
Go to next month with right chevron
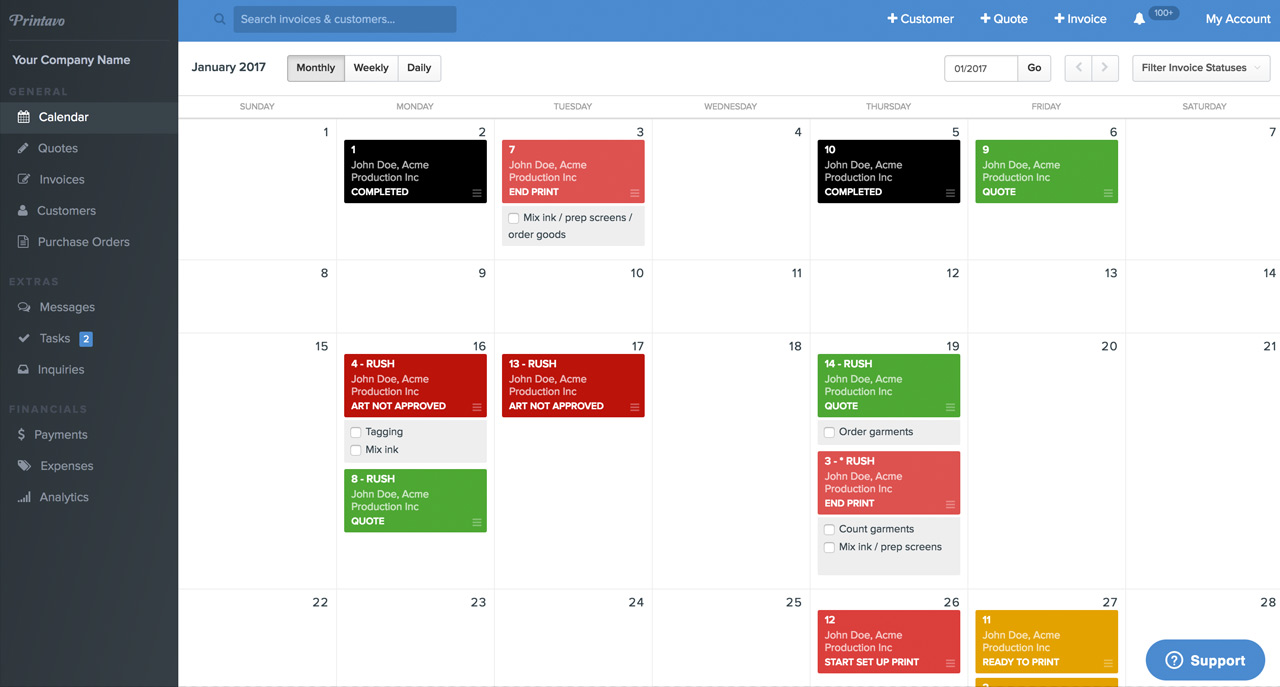coord(1104,68)
